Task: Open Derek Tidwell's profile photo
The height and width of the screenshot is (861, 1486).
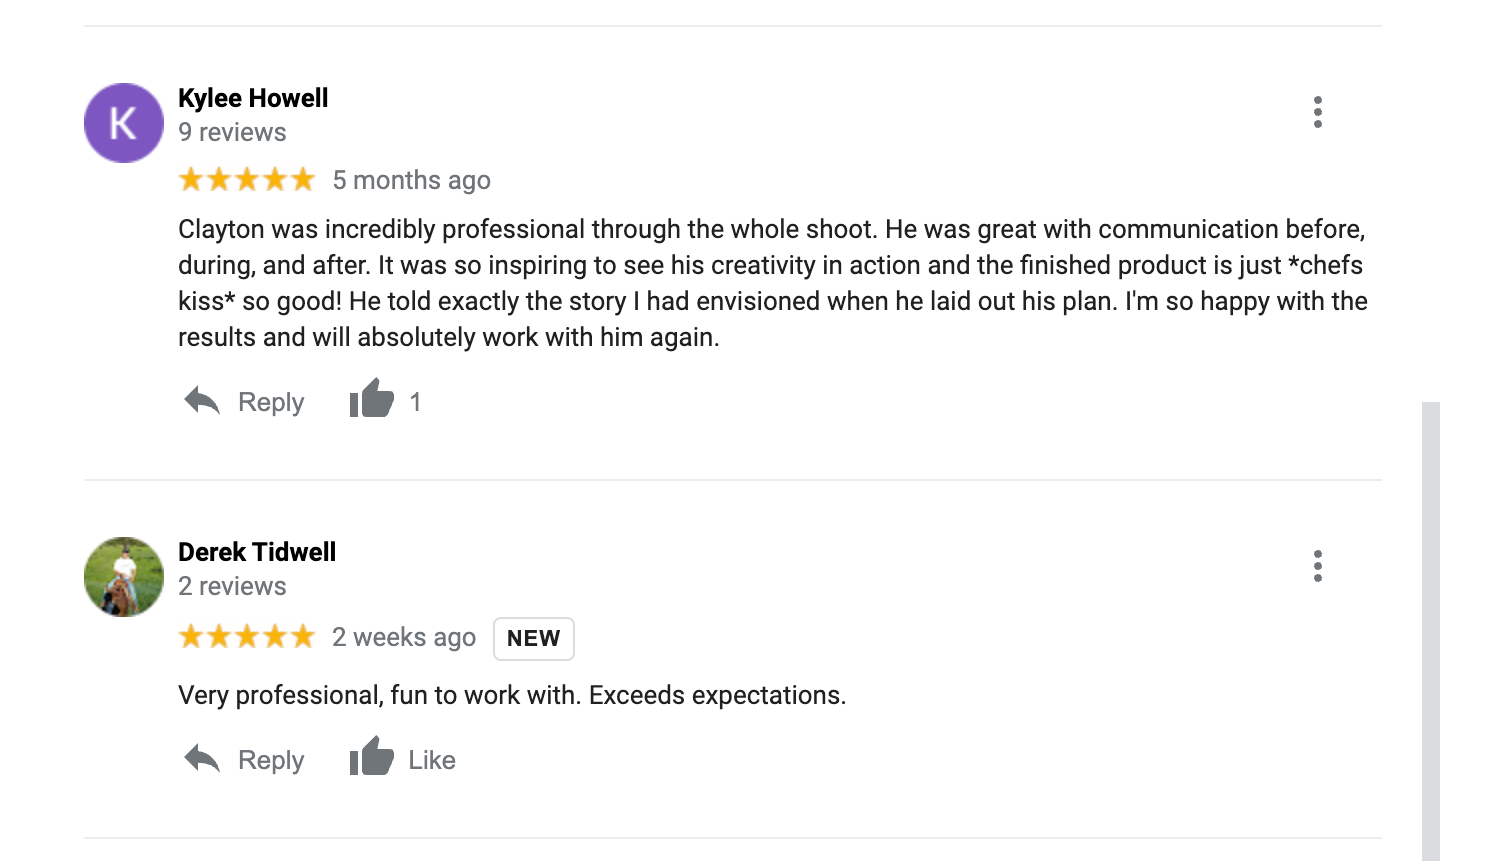Action: (x=124, y=577)
